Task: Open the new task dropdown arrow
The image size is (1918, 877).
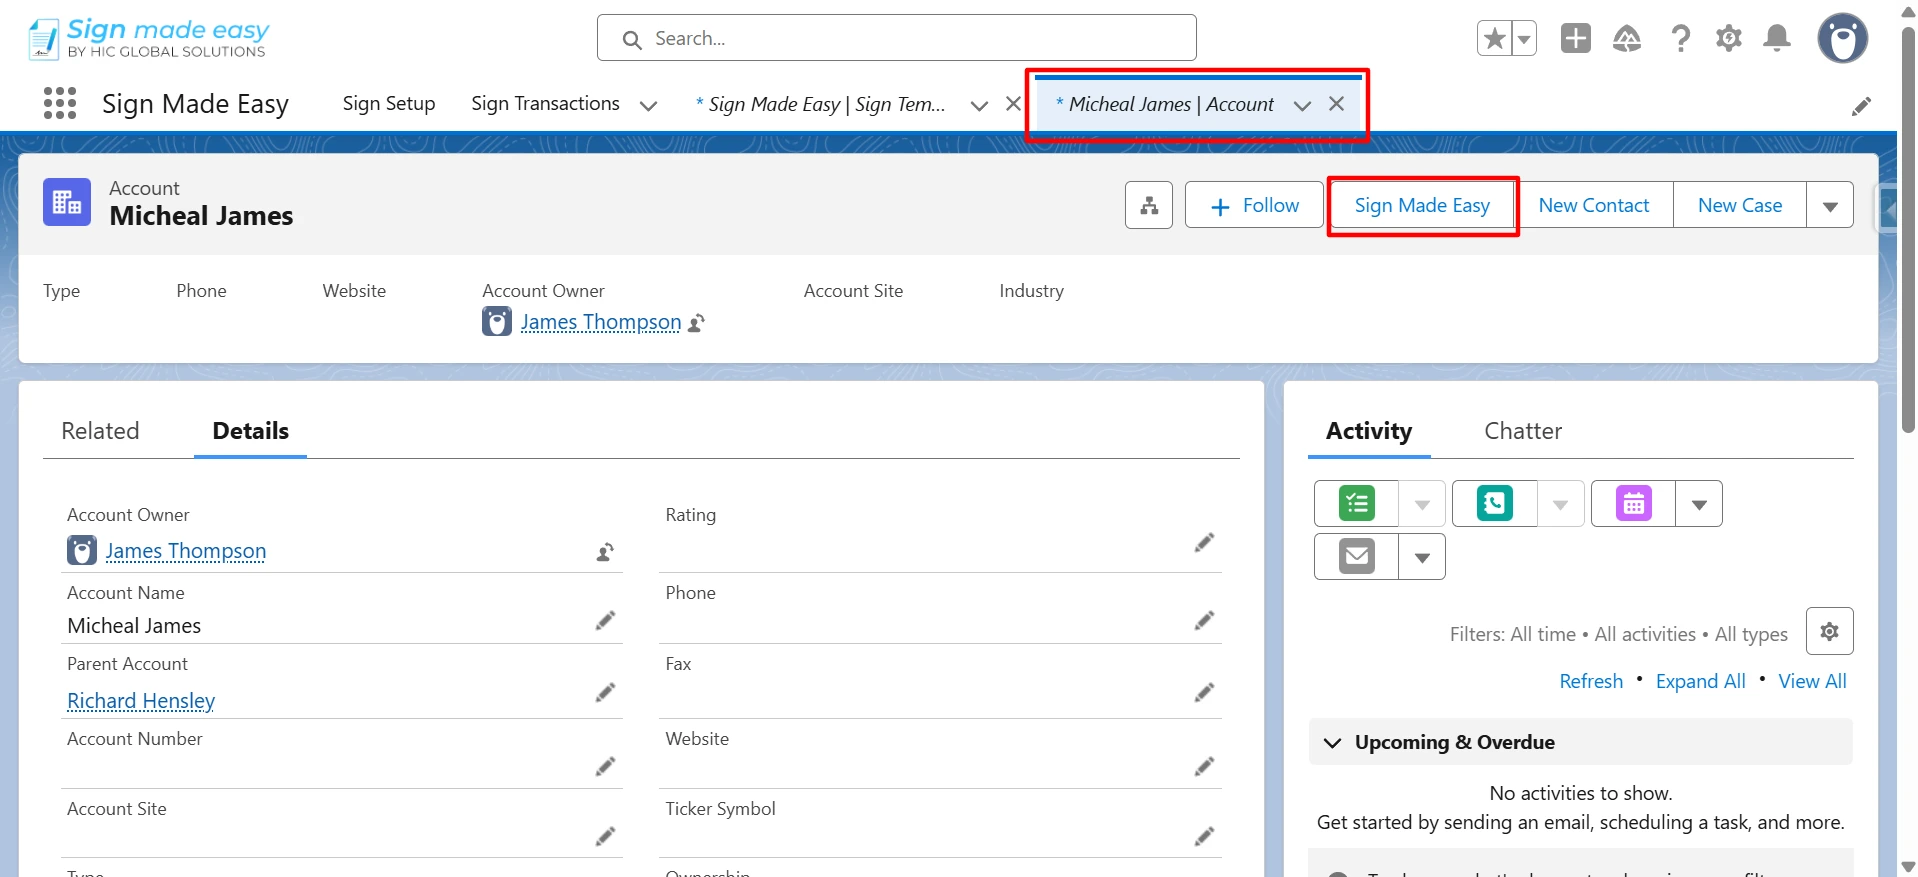Action: (1422, 504)
